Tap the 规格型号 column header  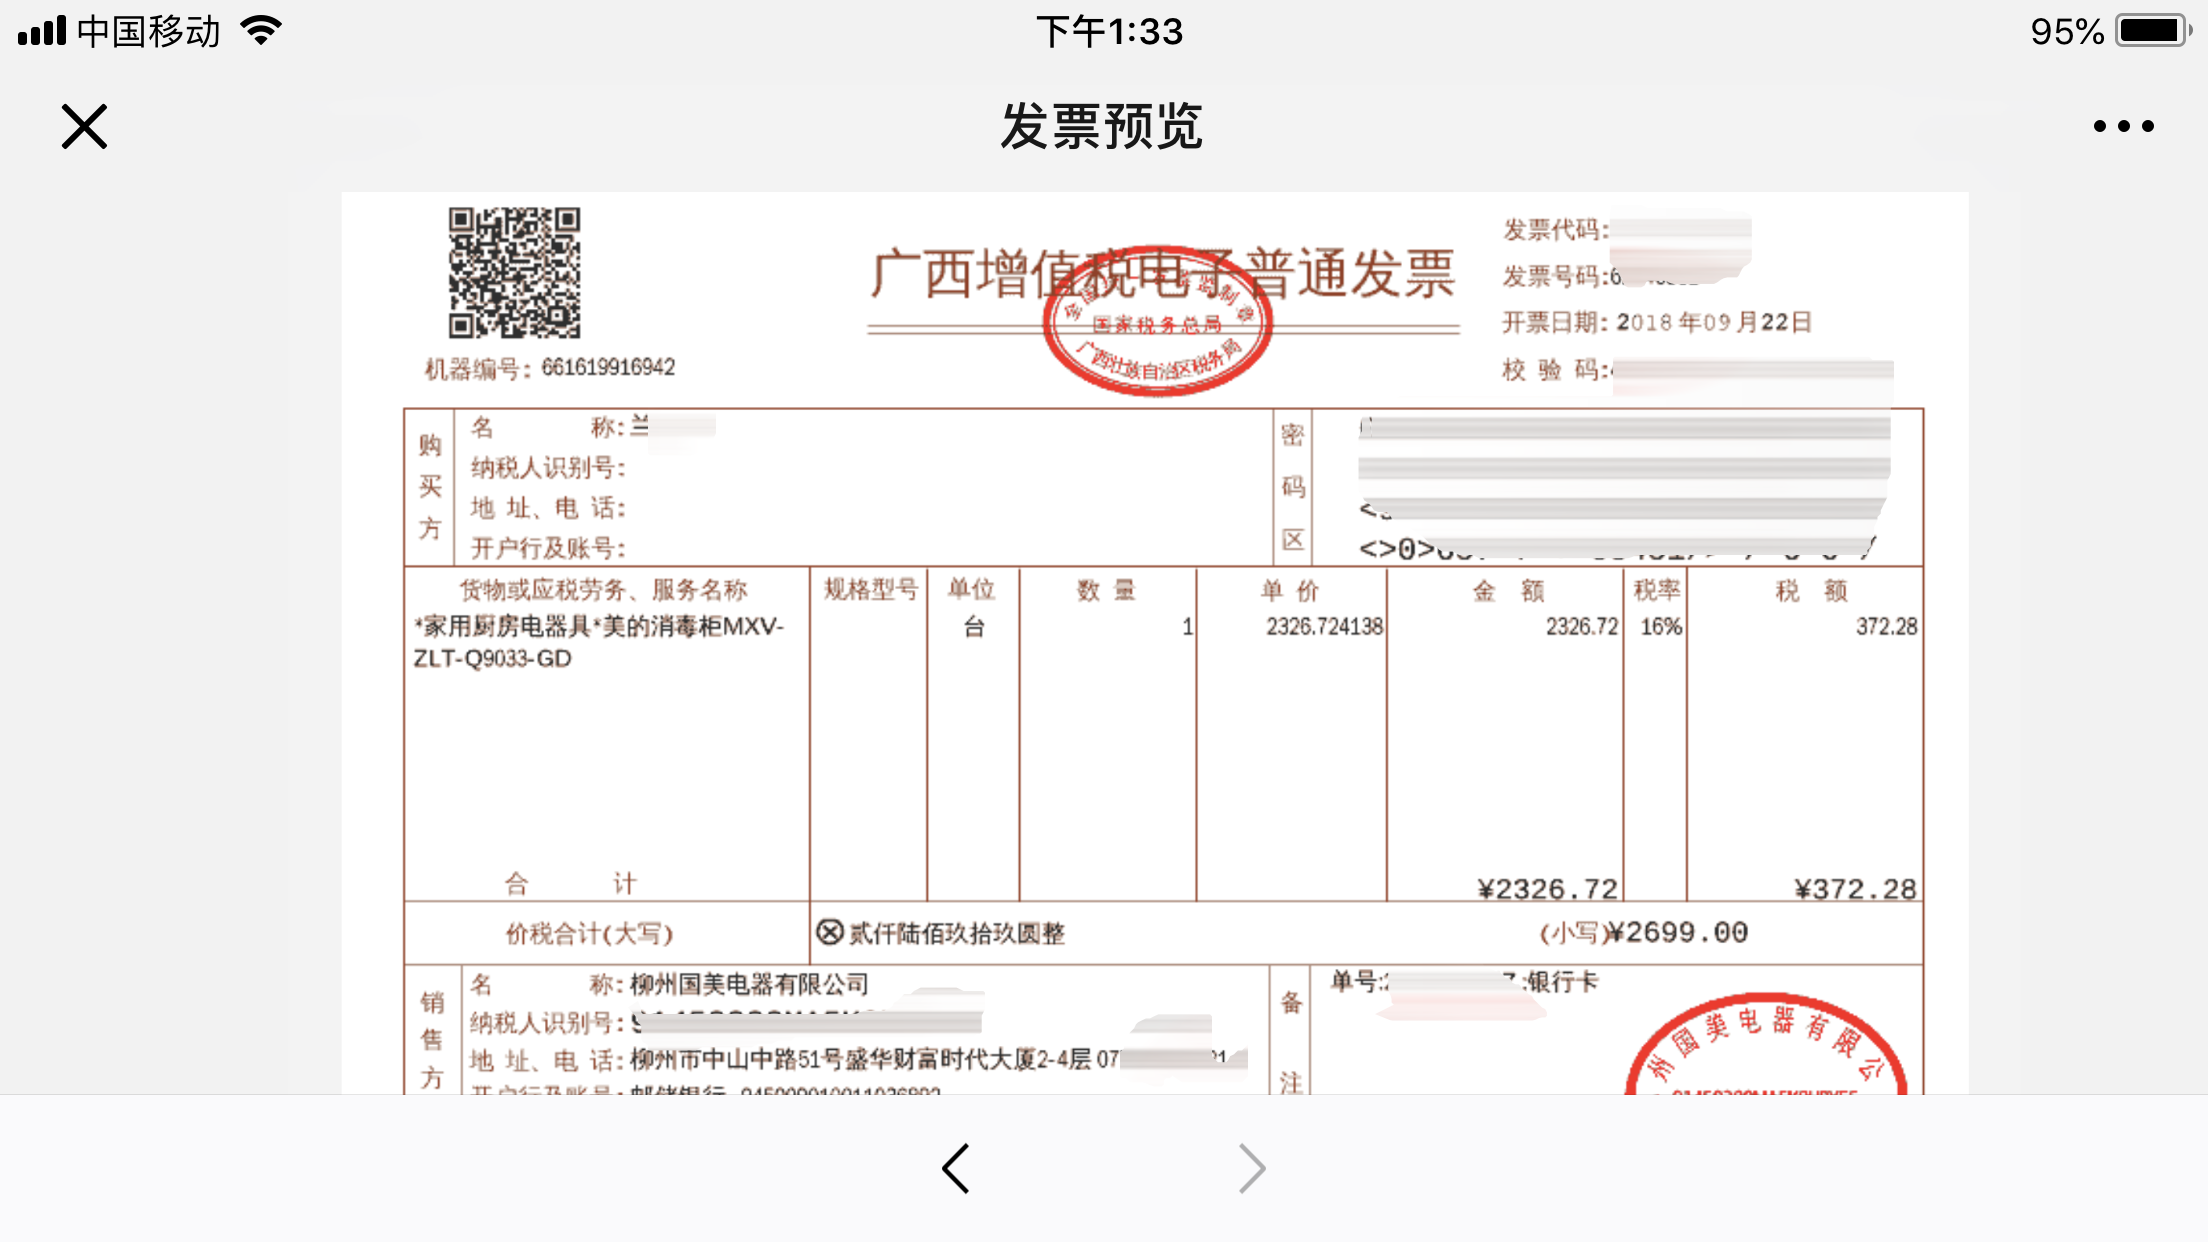870,589
